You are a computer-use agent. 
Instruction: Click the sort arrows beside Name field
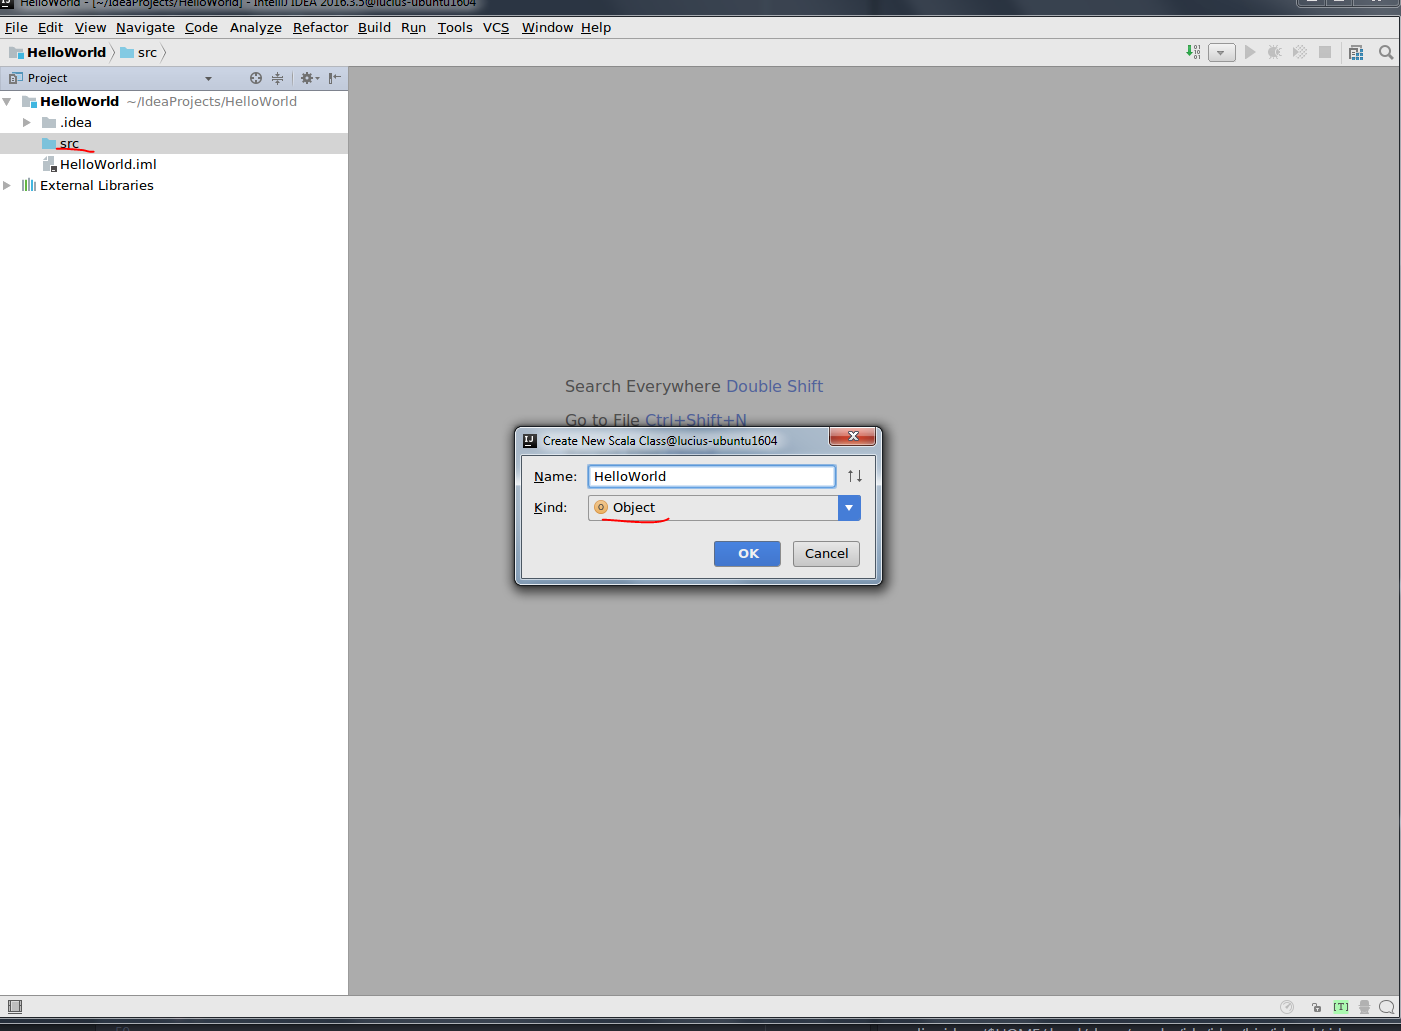pos(855,476)
